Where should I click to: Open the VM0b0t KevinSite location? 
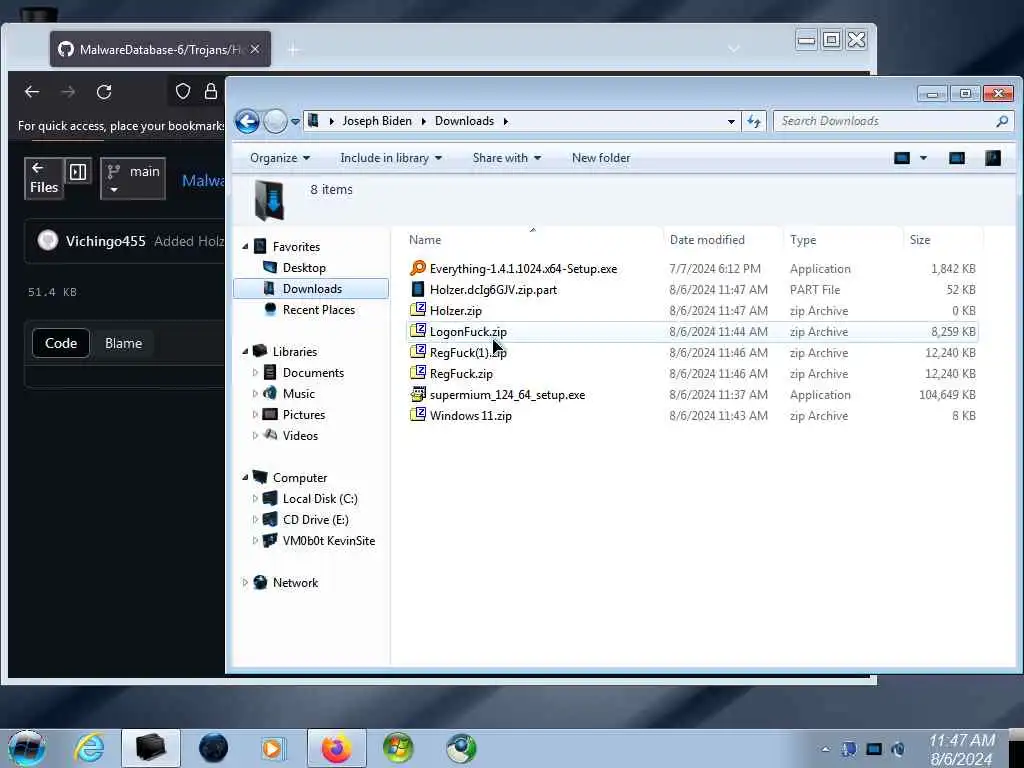click(x=328, y=541)
